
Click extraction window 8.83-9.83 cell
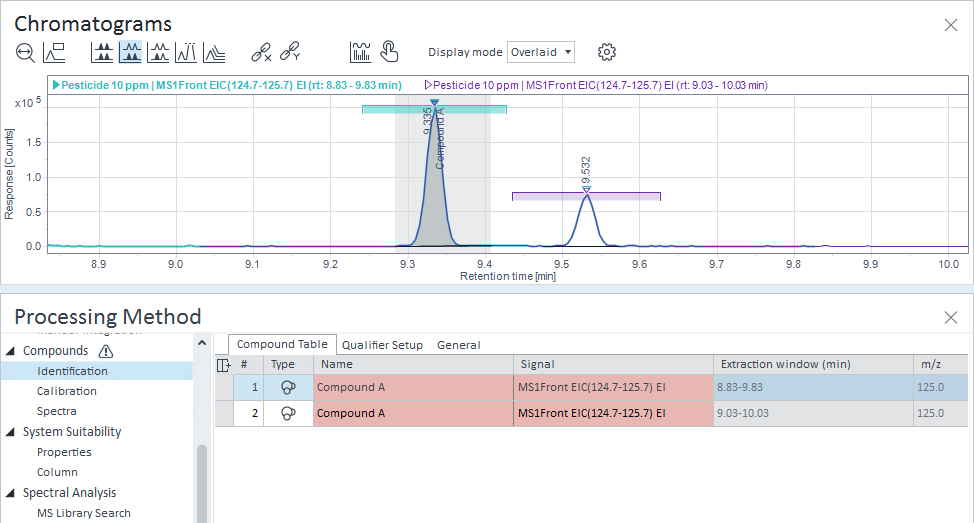(x=813, y=388)
